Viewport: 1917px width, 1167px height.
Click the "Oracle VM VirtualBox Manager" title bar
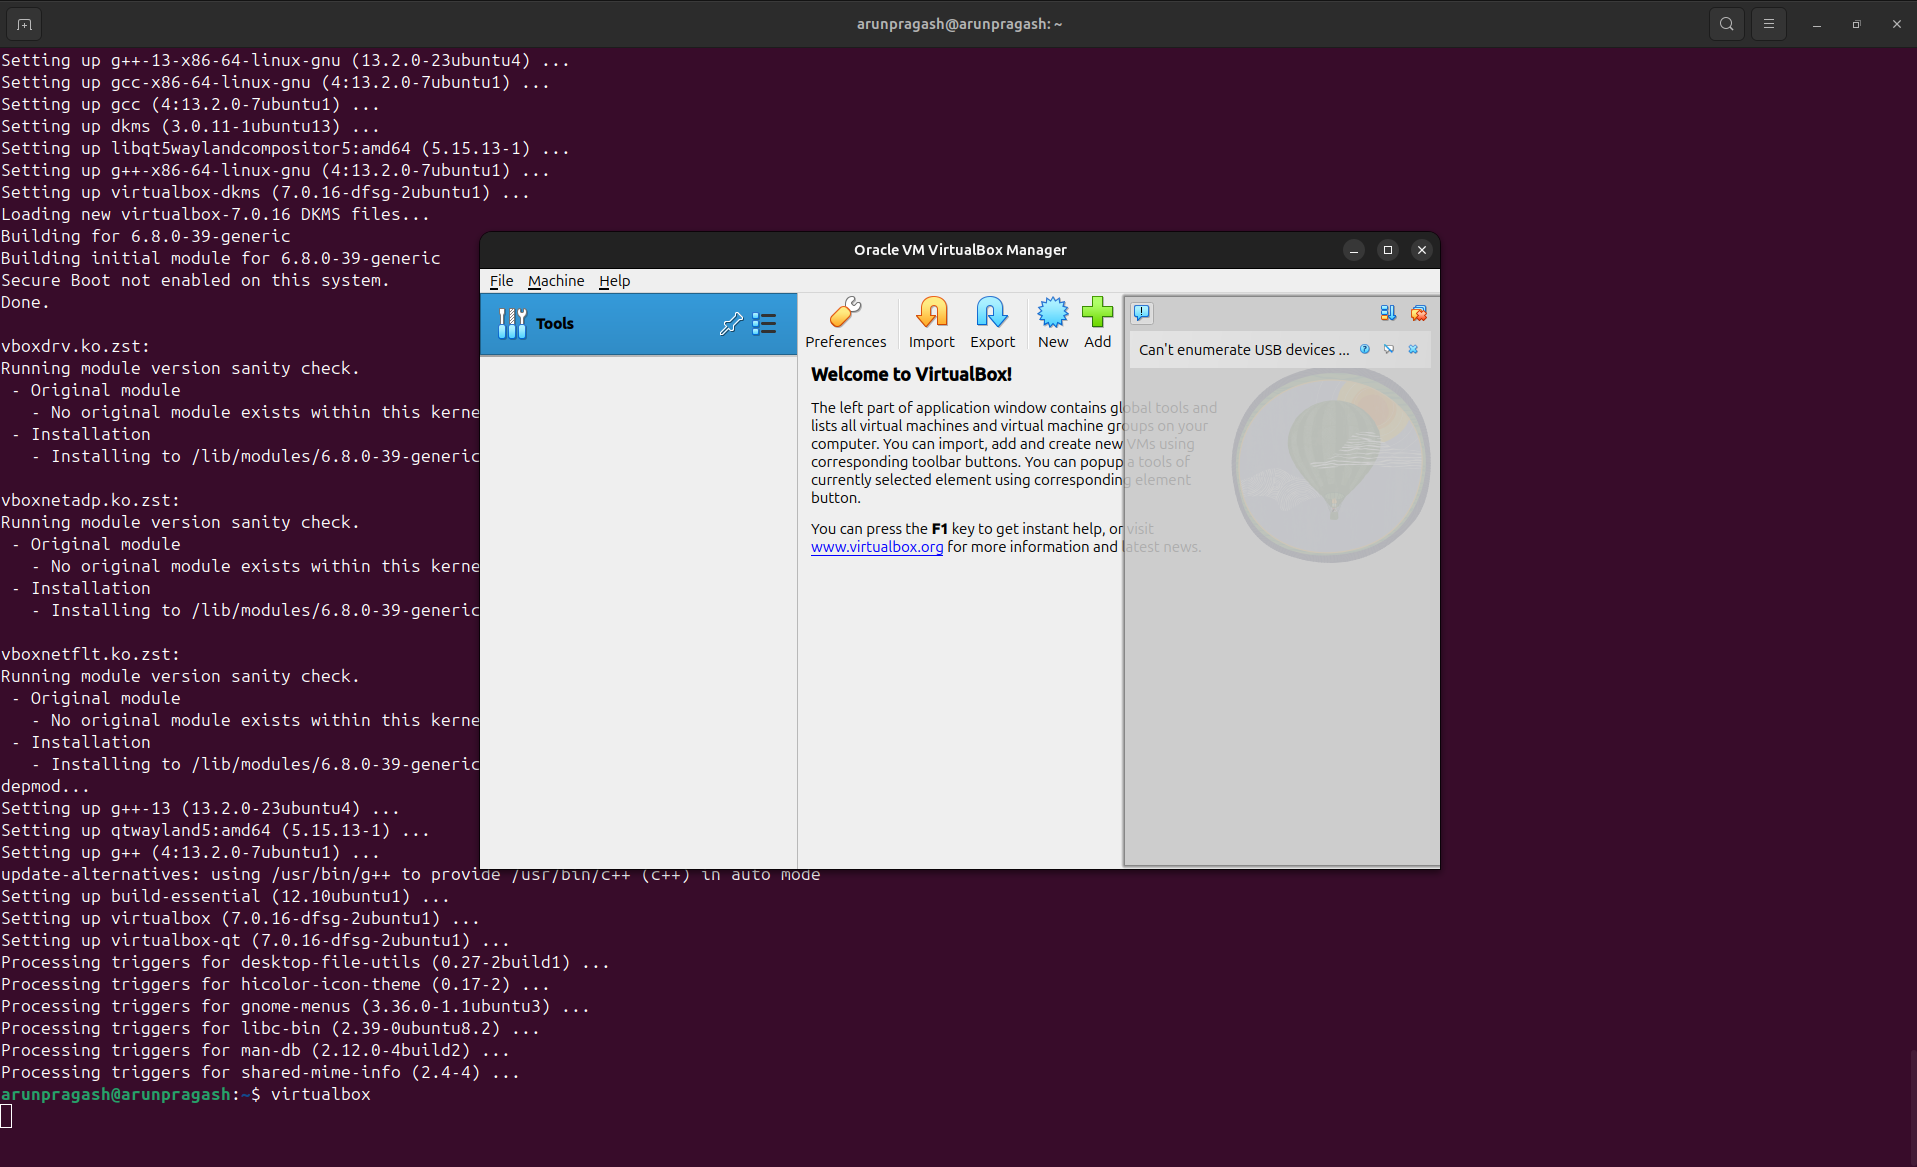point(960,250)
